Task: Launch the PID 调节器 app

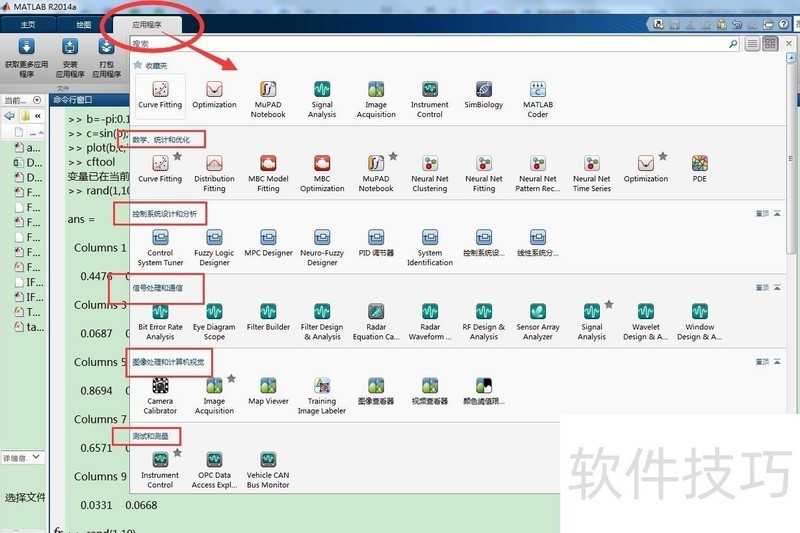Action: tap(376, 243)
